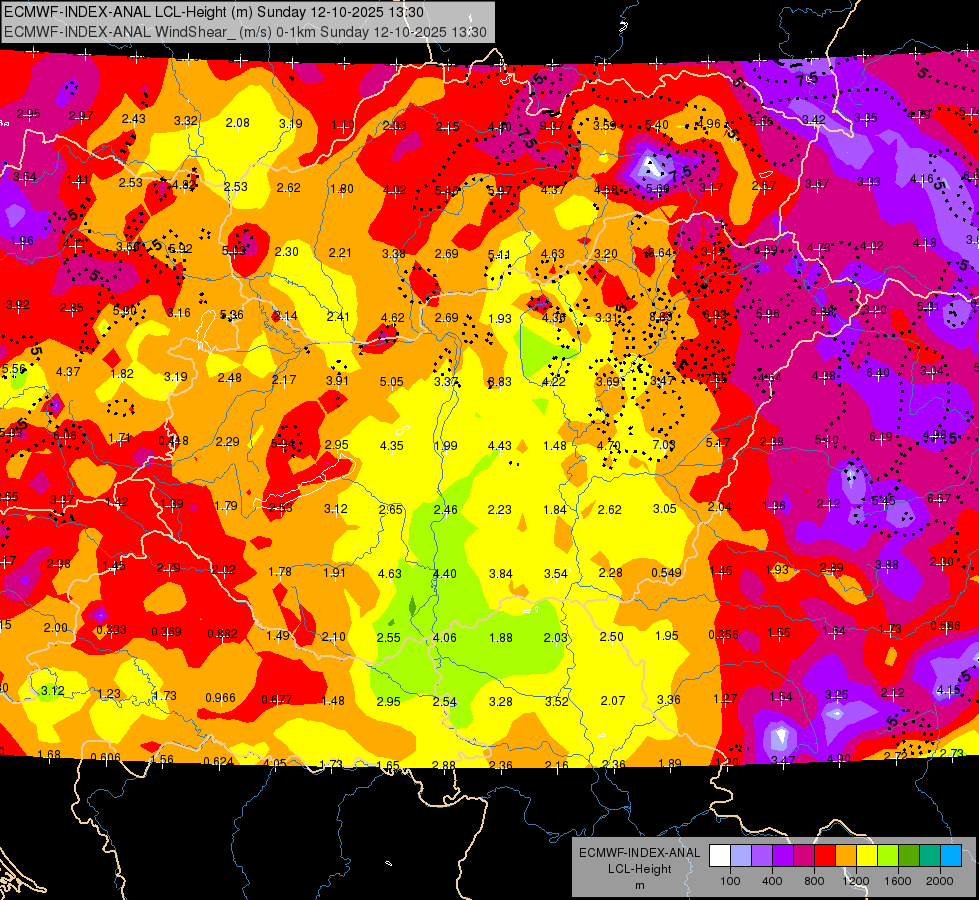This screenshot has height=900, width=979.
Task: Click the wind shear value '7.03'
Action: click(664, 445)
